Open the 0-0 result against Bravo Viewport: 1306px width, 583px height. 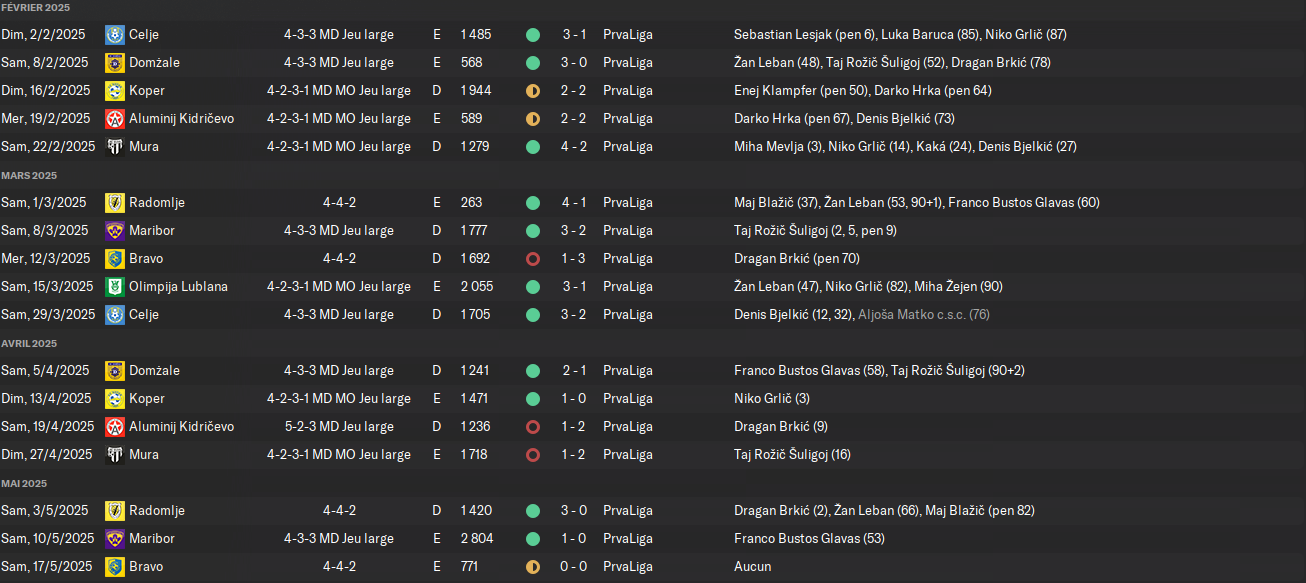pos(575,566)
